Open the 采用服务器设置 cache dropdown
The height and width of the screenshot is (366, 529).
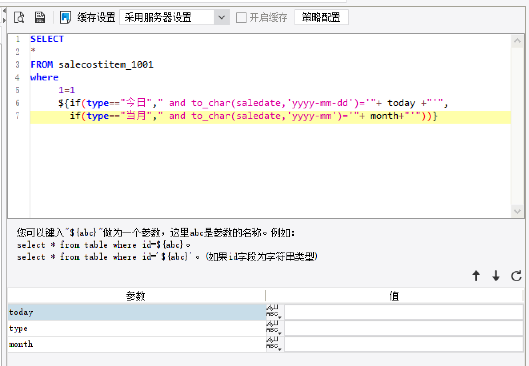[174, 17]
